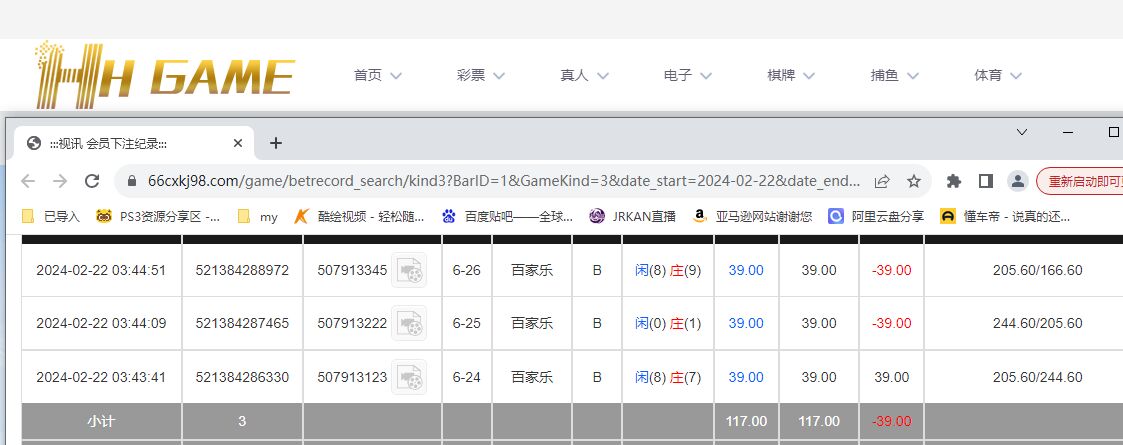
Task: Toggle the browser side panel icon
Action: (985, 181)
